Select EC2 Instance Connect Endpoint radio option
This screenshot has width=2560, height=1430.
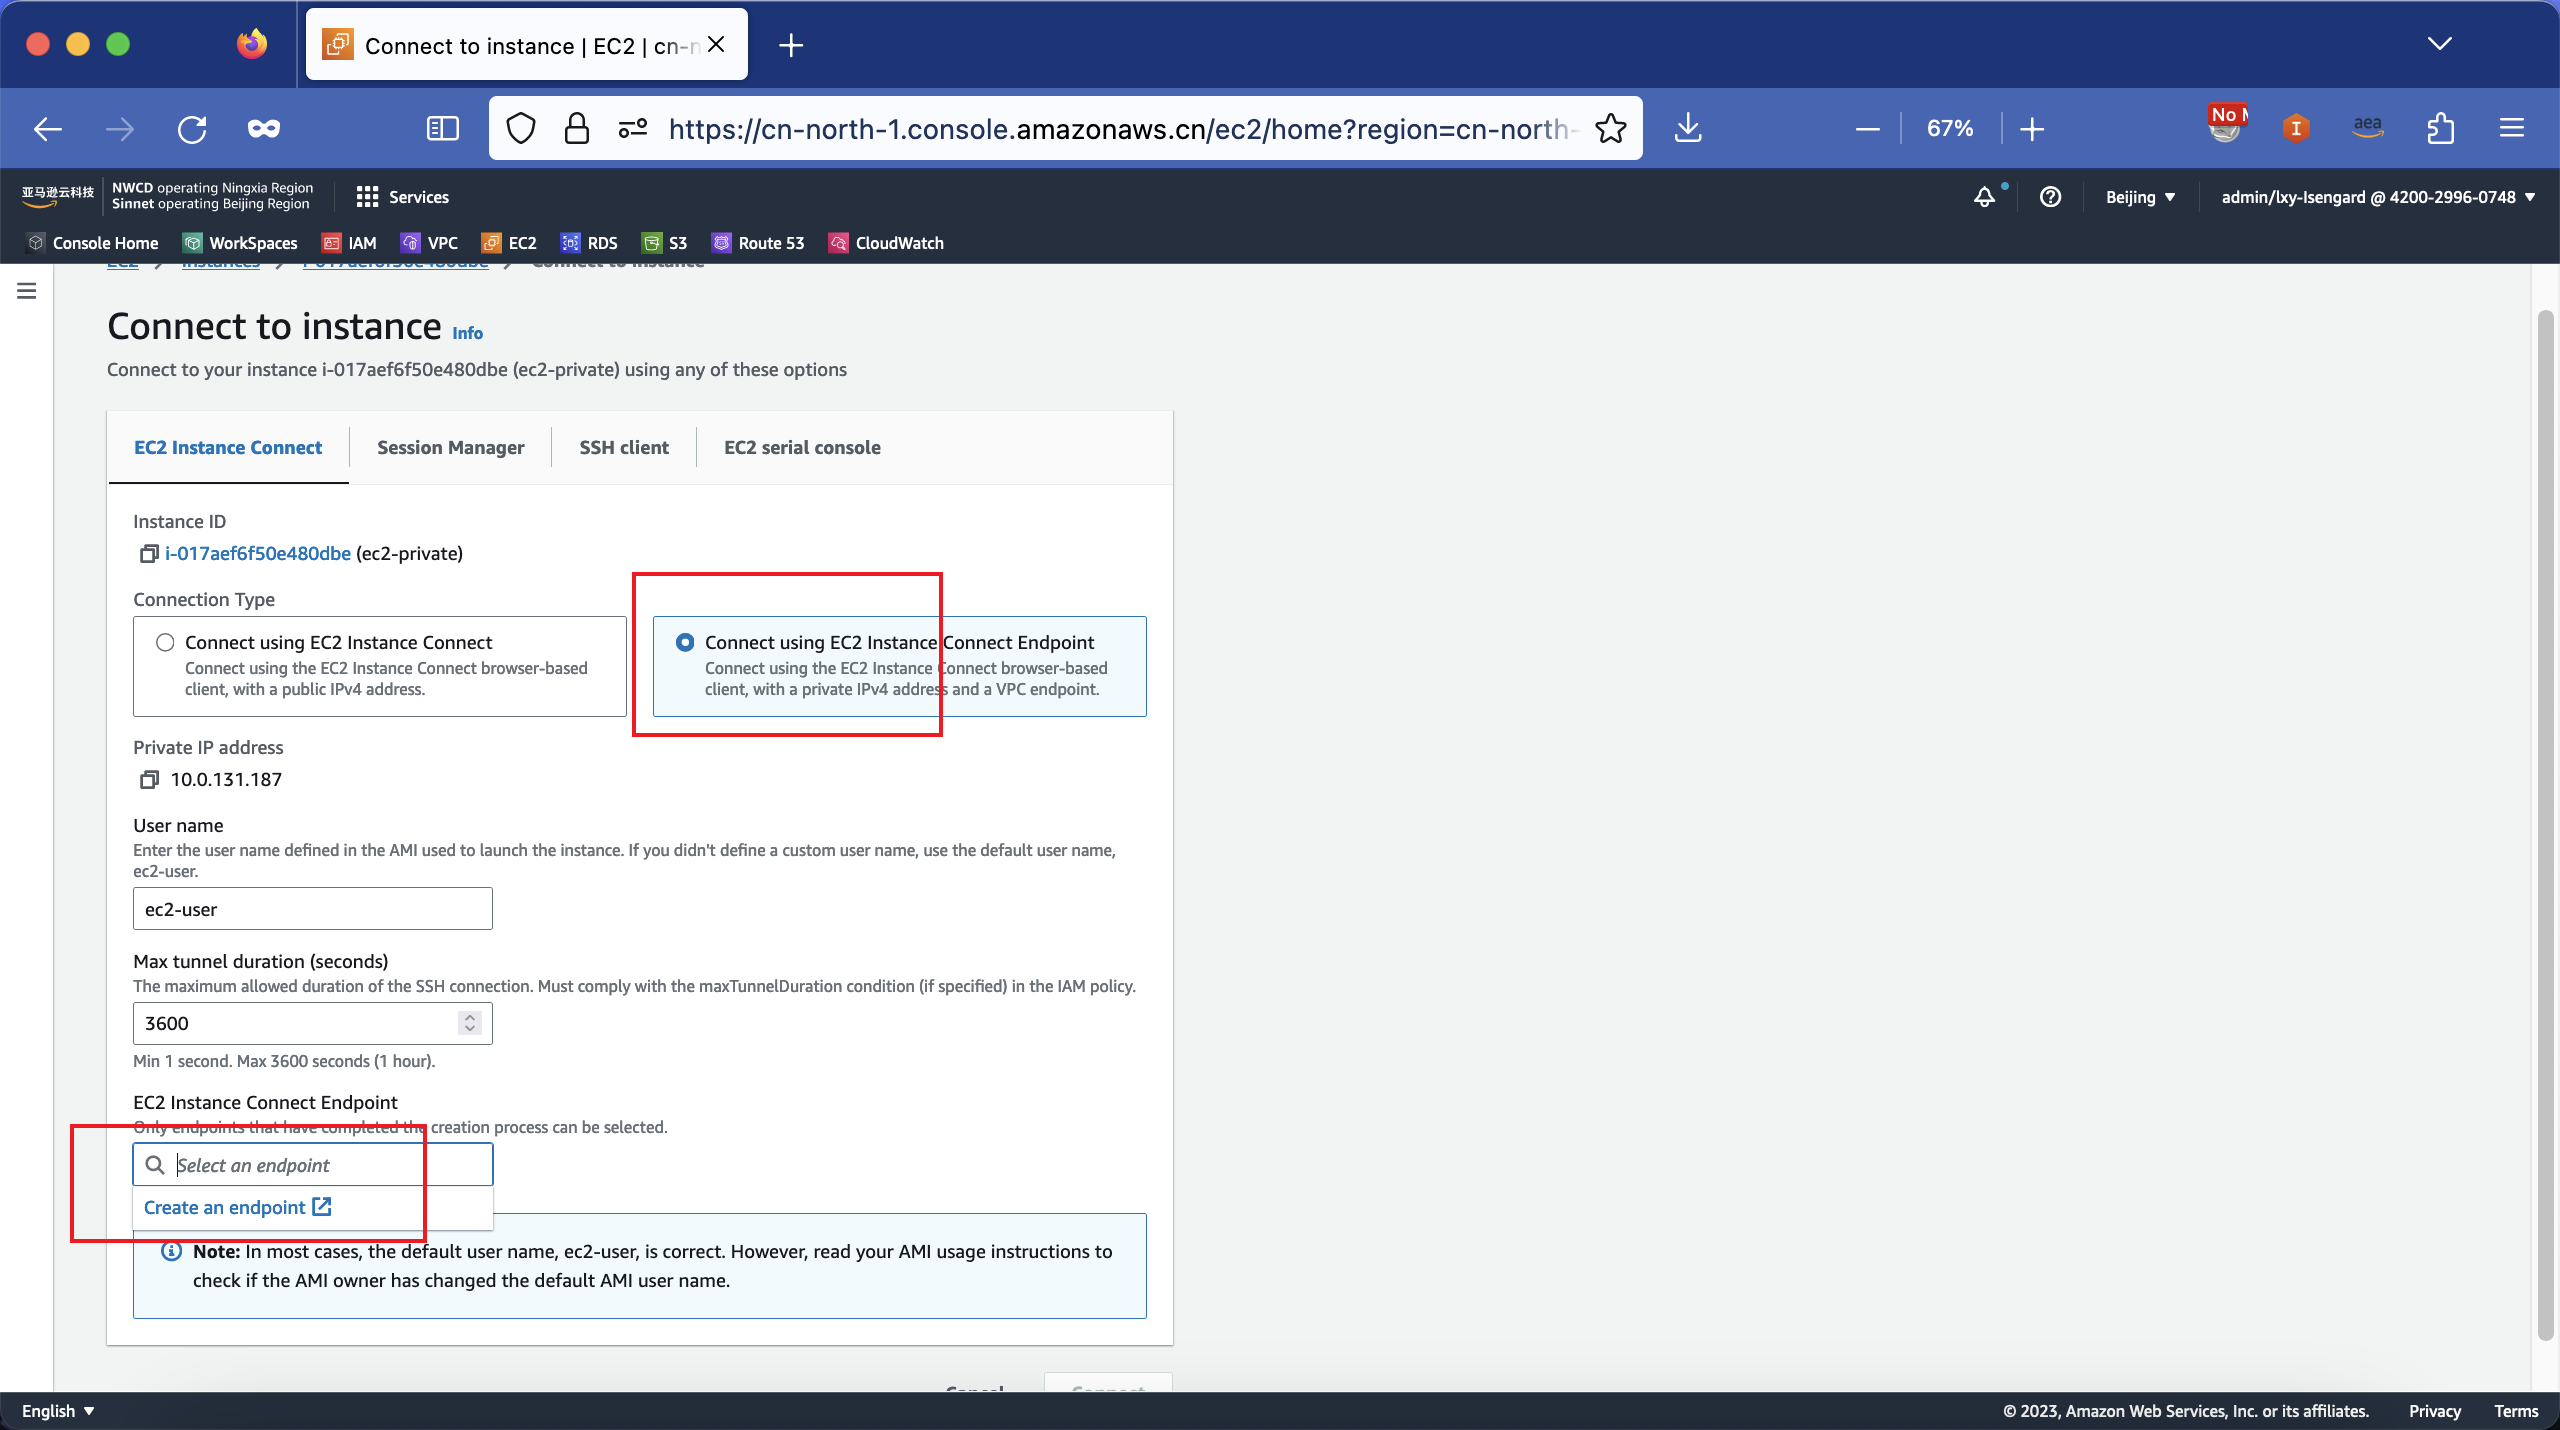coord(685,643)
